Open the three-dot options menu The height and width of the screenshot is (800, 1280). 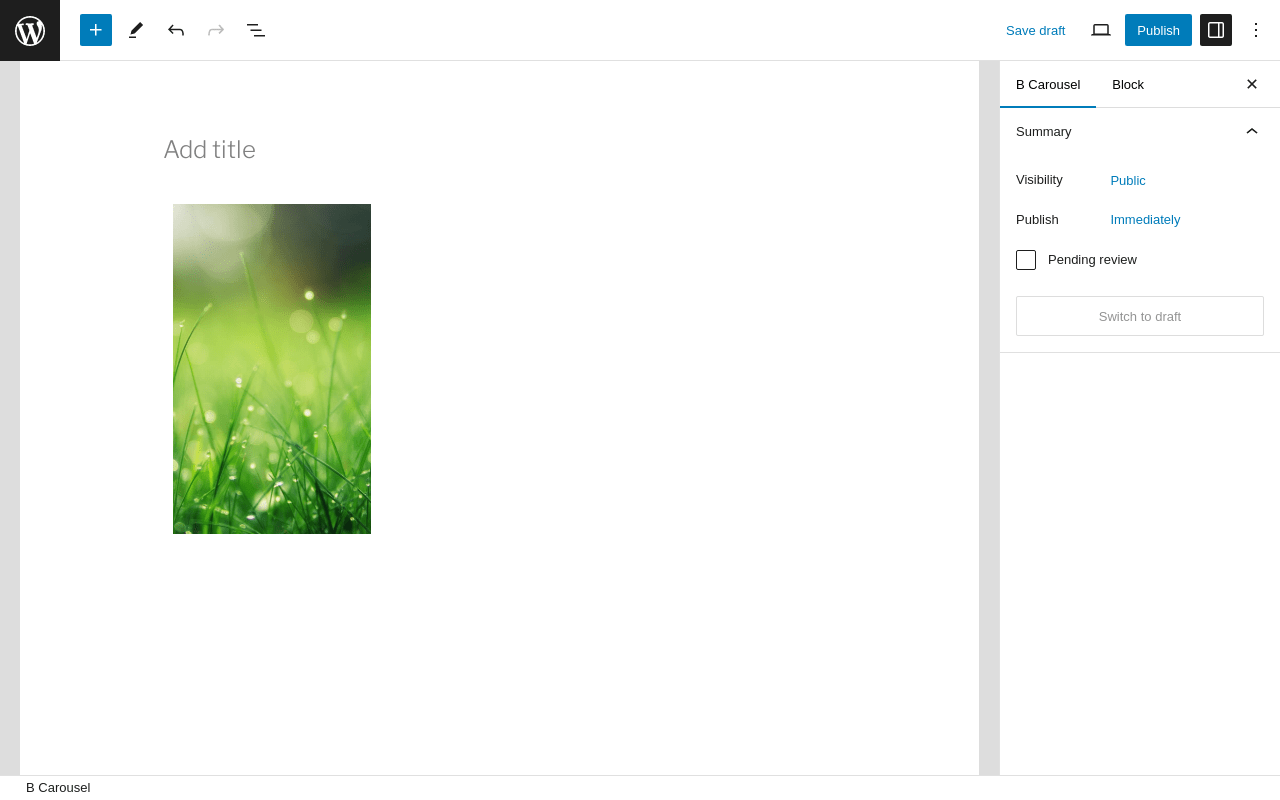(1256, 30)
